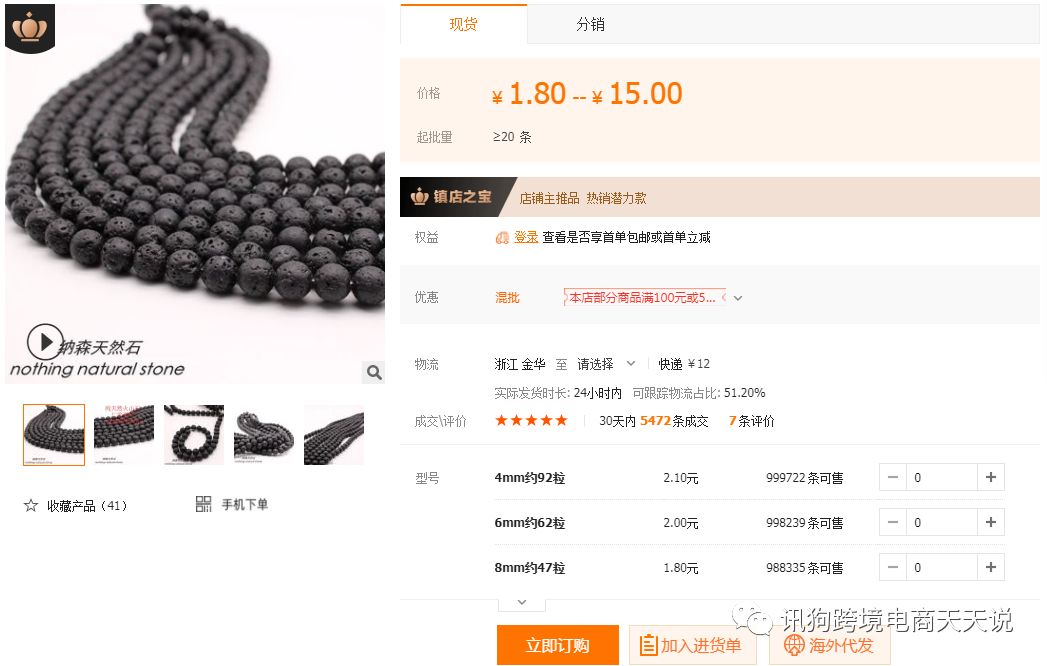
Task: Expand more model options below size list
Action: [521, 603]
